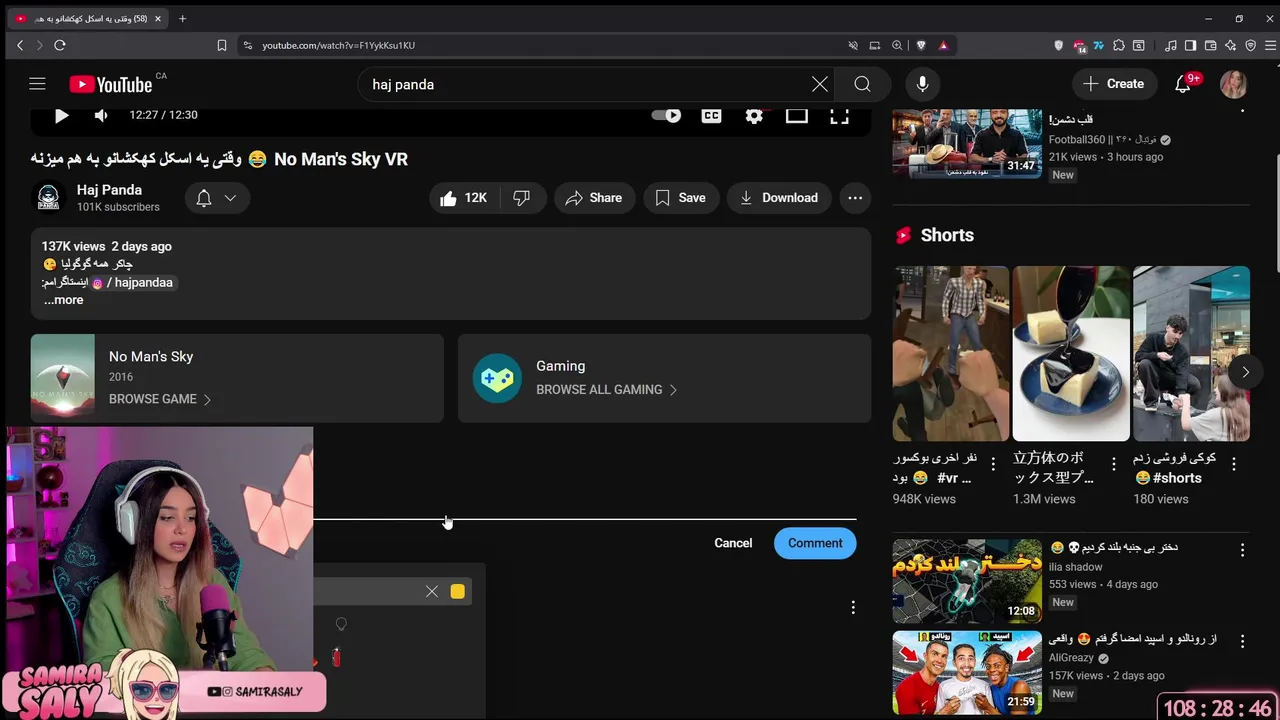The image size is (1280, 720).
Task: Open No Man's Sky game thumbnail
Action: coord(63,378)
